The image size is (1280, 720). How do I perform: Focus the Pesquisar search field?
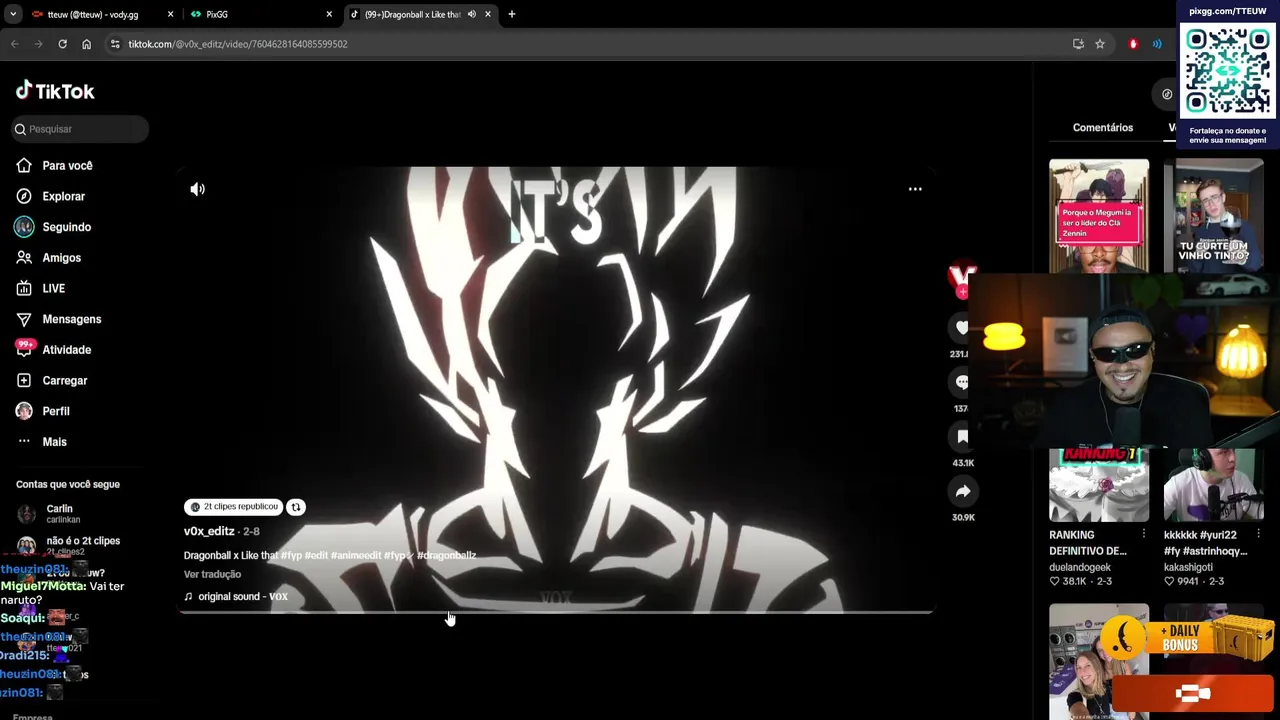tap(81, 129)
